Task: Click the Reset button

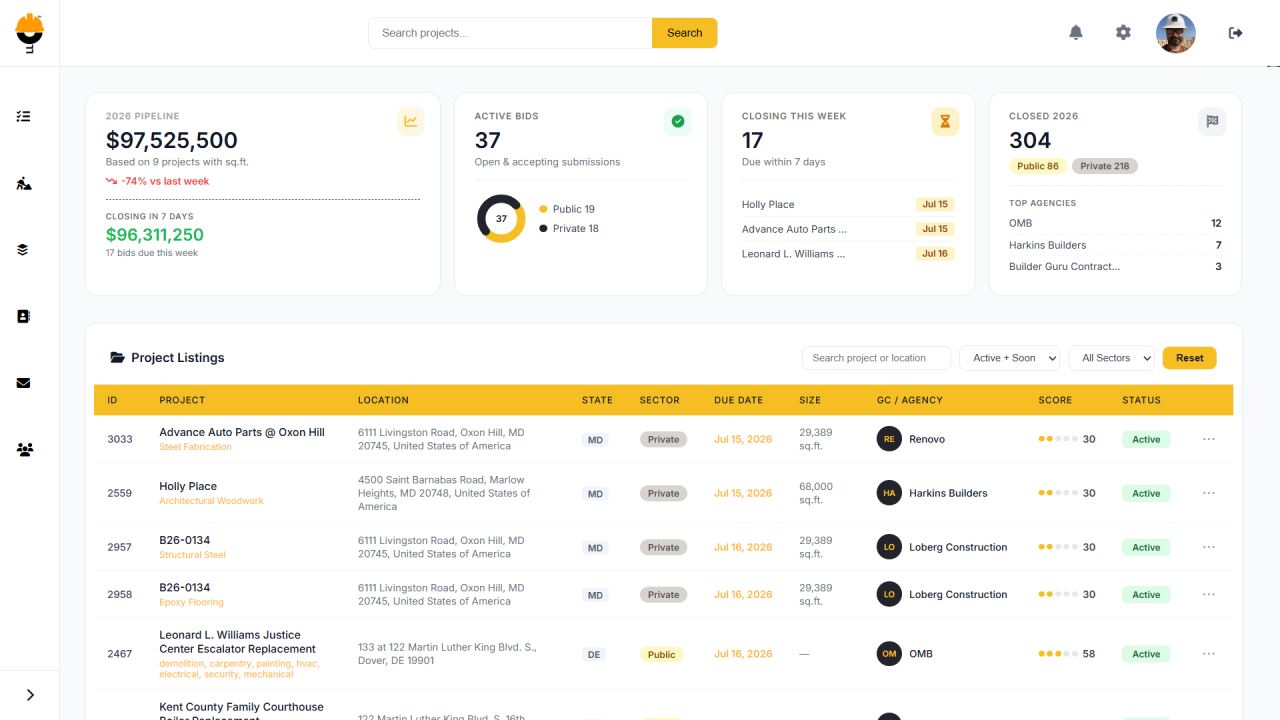Action: (x=1190, y=358)
